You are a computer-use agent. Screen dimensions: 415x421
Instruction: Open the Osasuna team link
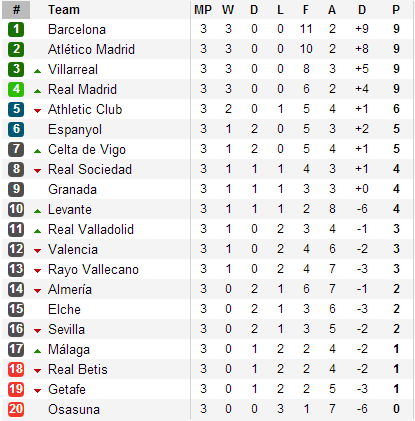pyautogui.click(x=74, y=409)
